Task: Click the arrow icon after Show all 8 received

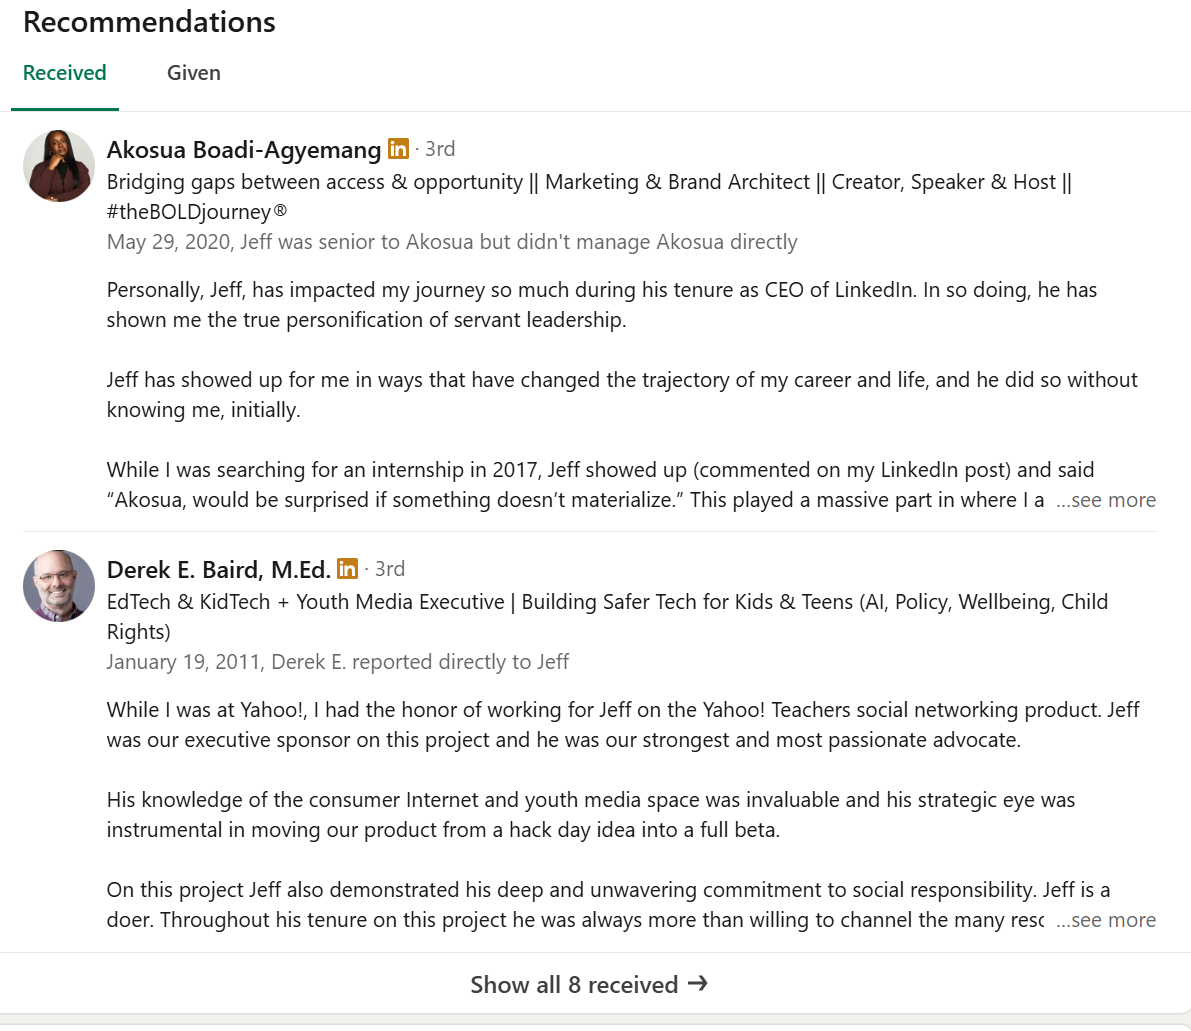Action: [698, 984]
